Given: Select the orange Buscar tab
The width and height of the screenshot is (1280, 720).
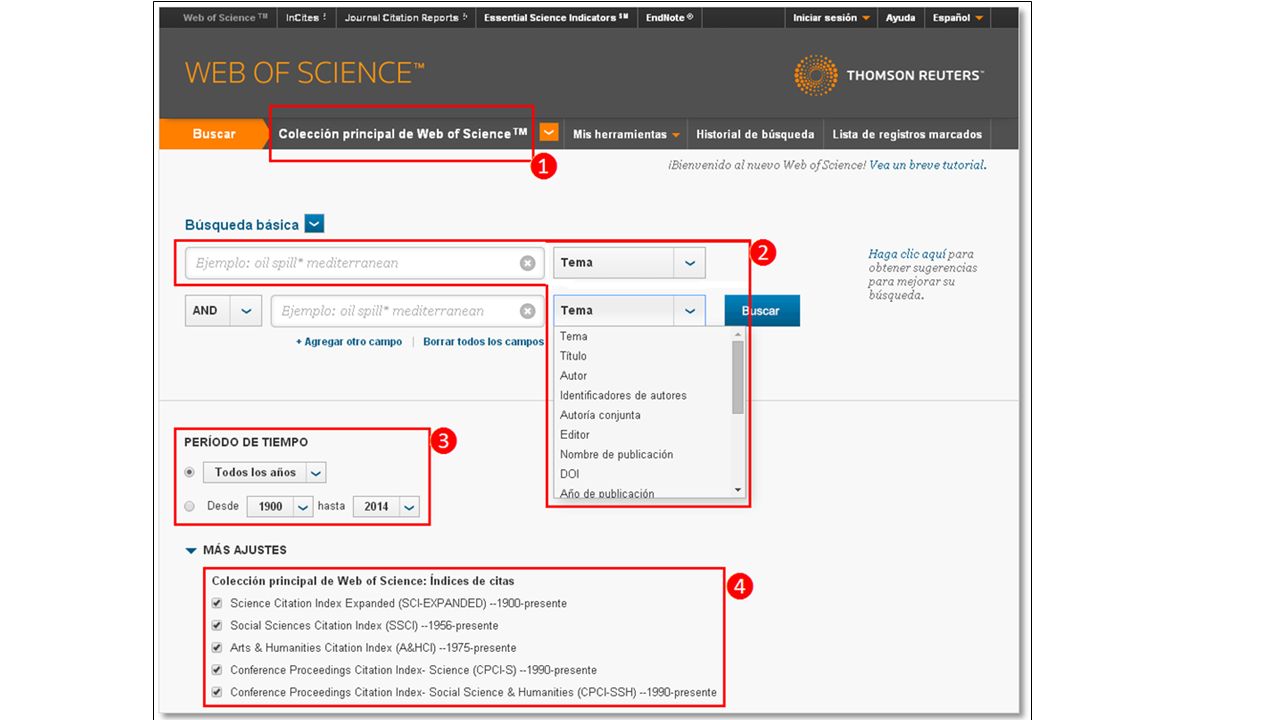Looking at the screenshot, I should point(214,134).
